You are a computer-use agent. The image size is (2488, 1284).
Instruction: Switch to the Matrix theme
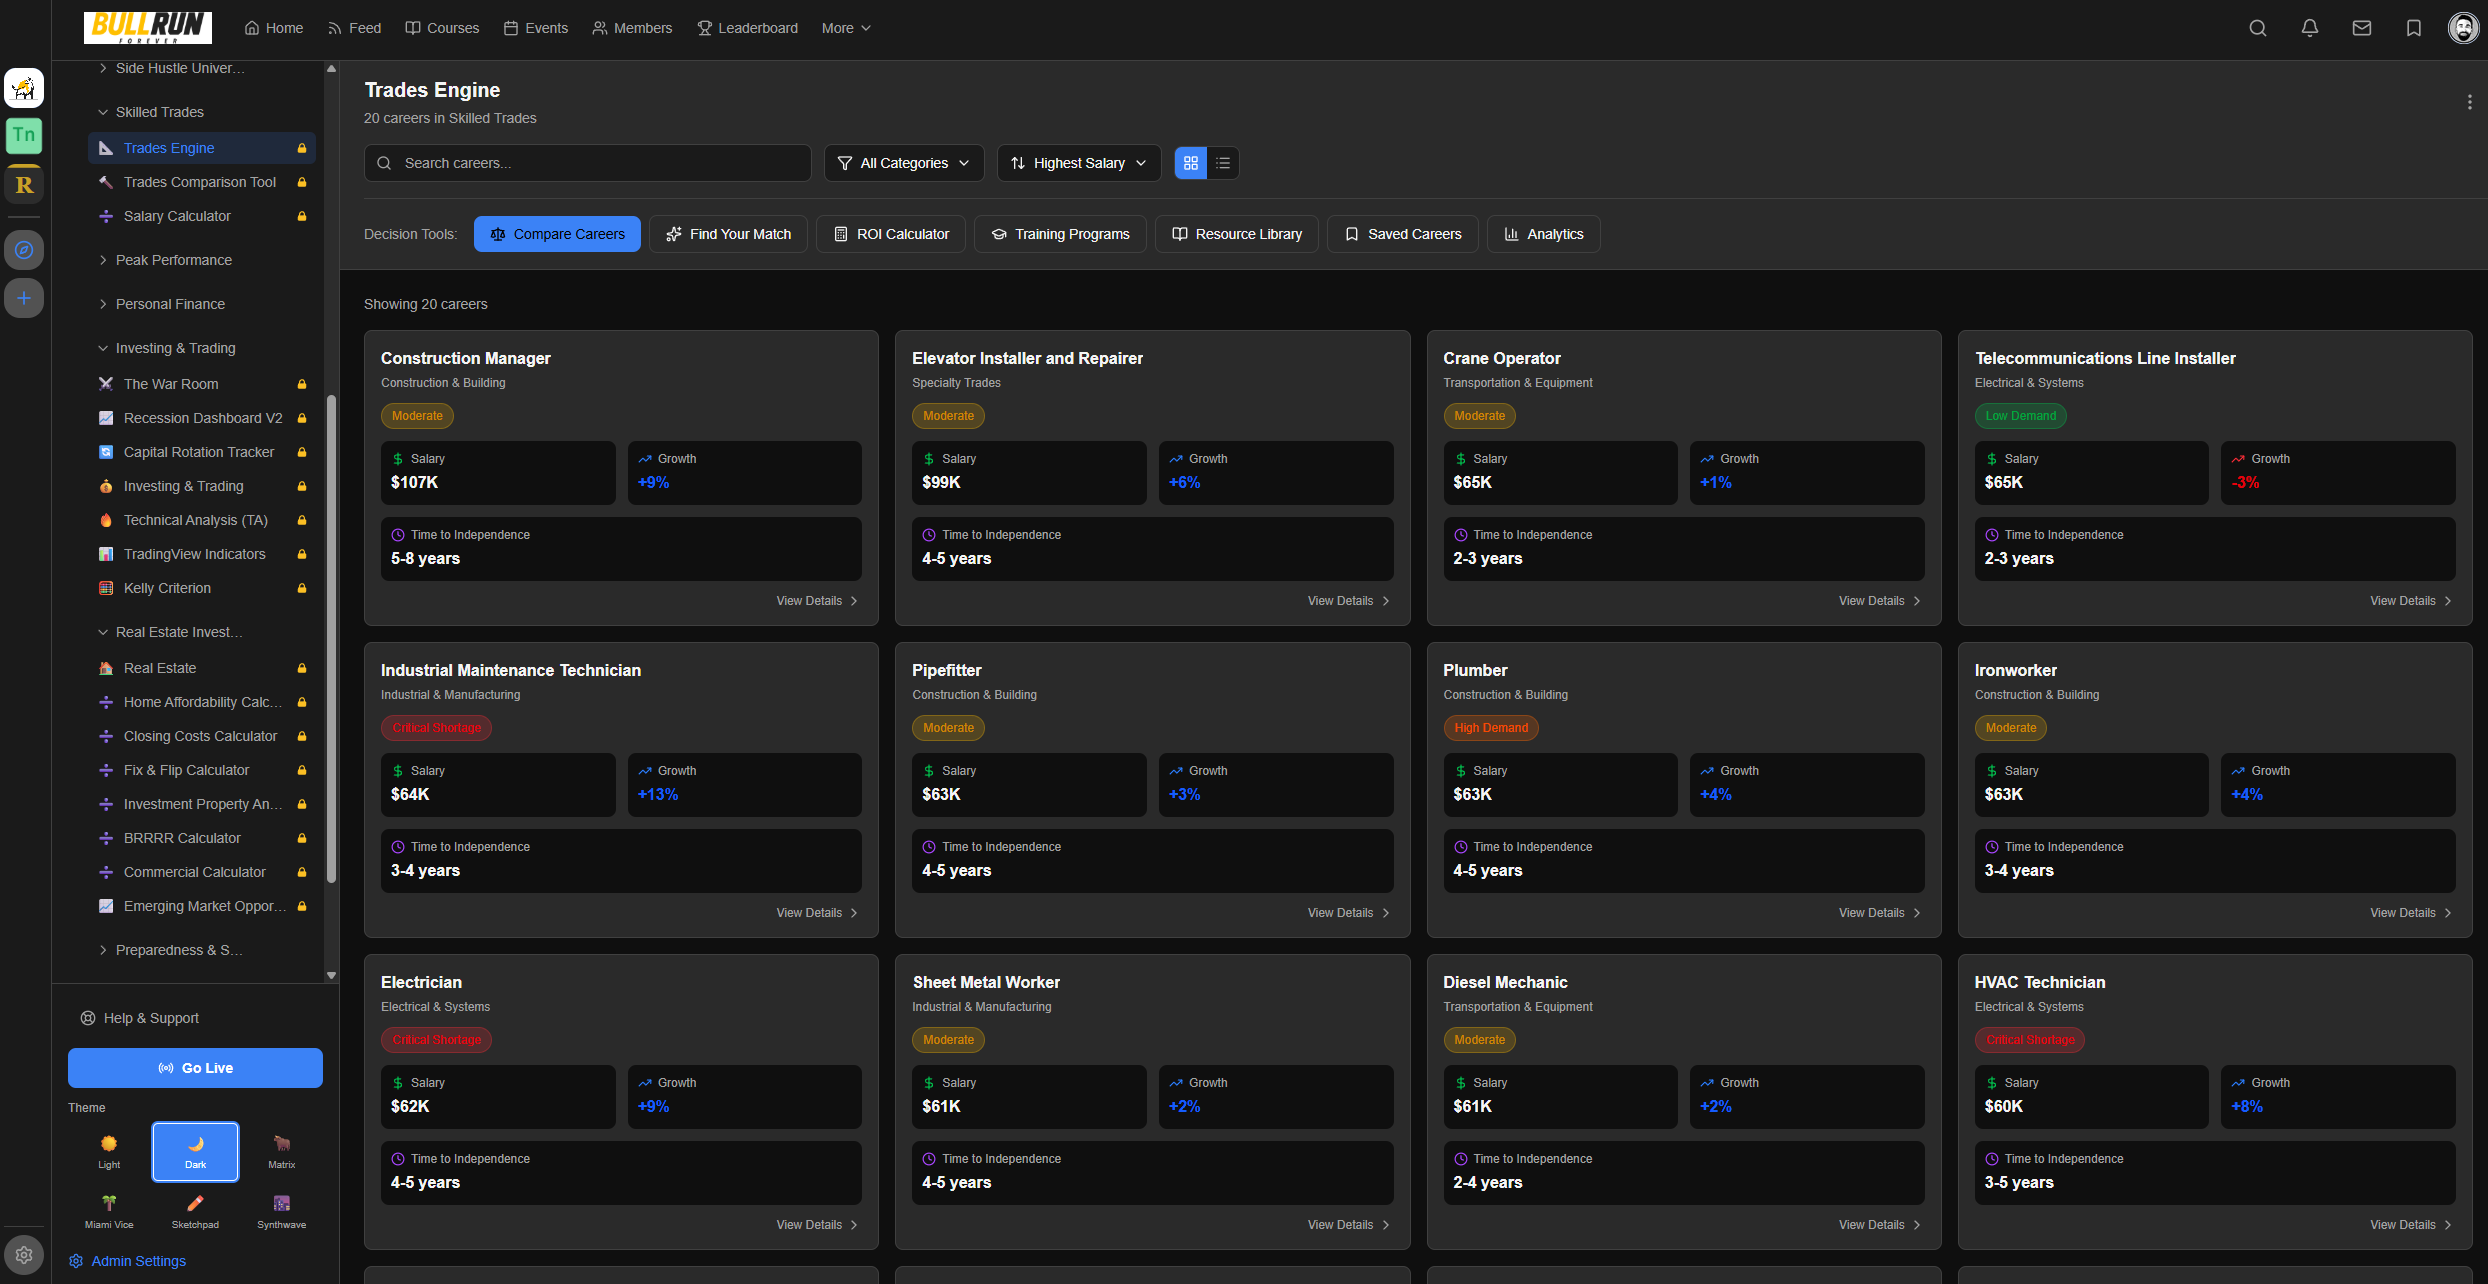point(281,1151)
